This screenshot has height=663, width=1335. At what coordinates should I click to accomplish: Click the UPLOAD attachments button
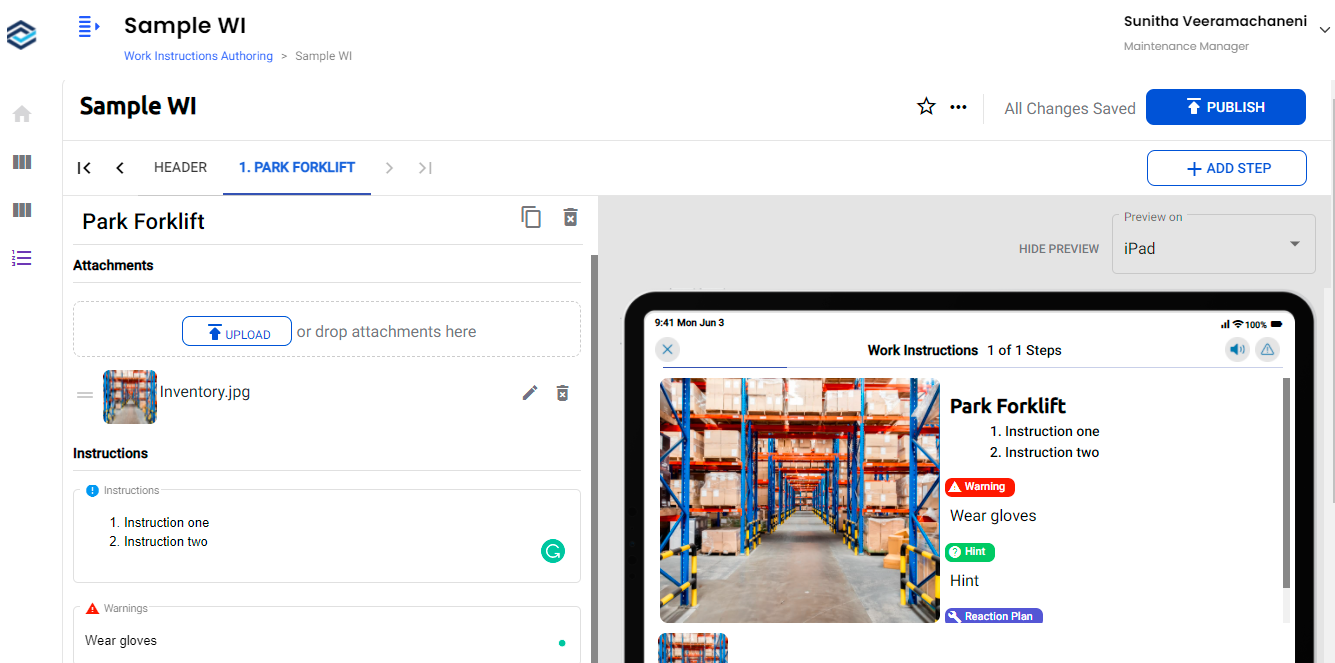pyautogui.click(x=237, y=332)
